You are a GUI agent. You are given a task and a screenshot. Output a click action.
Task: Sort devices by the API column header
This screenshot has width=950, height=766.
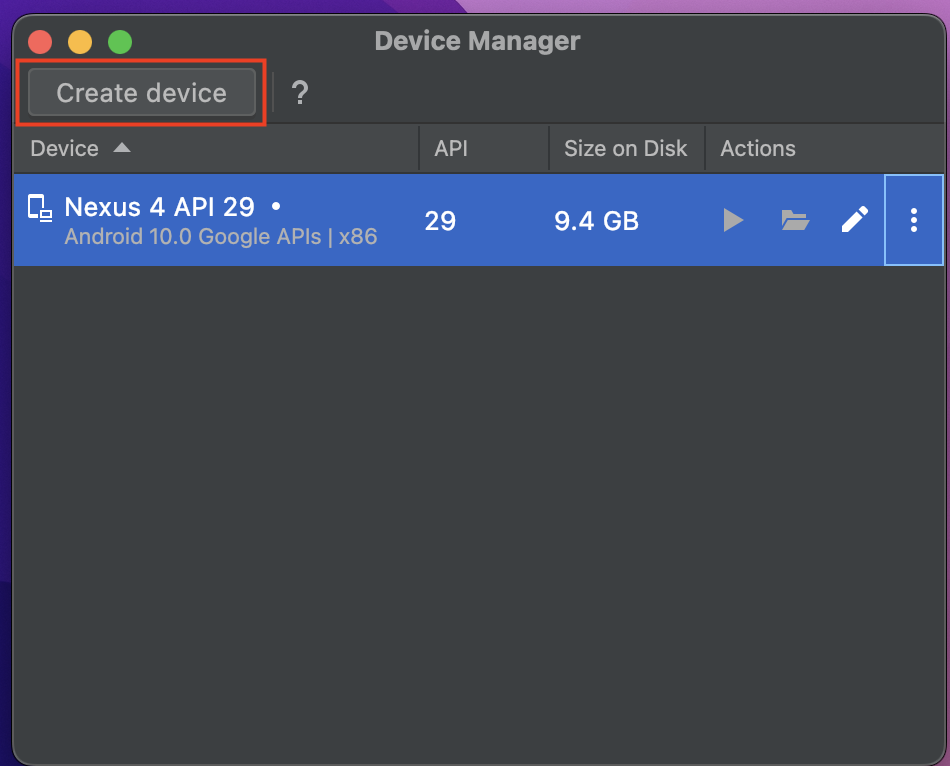coord(451,149)
